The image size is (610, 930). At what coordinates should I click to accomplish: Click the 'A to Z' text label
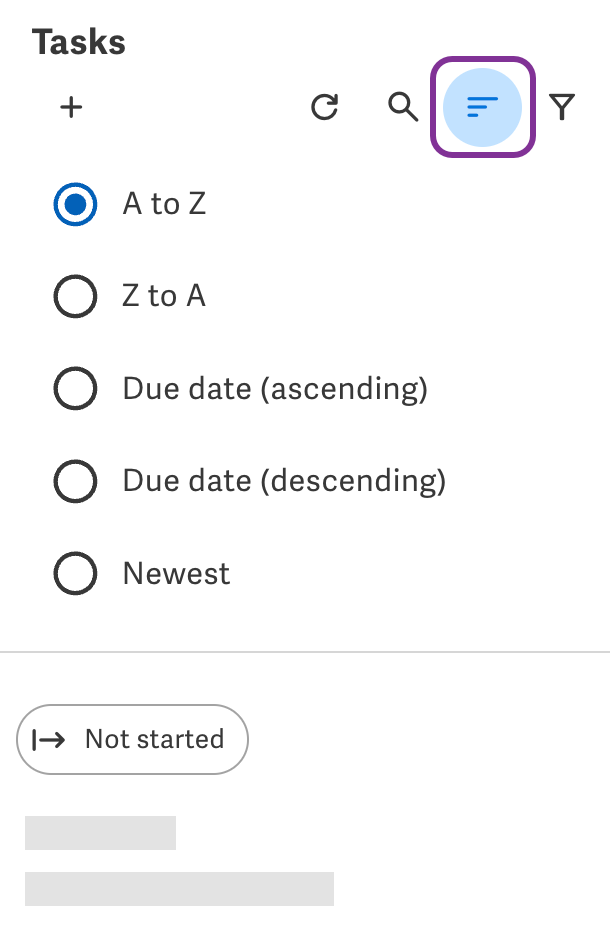click(164, 204)
